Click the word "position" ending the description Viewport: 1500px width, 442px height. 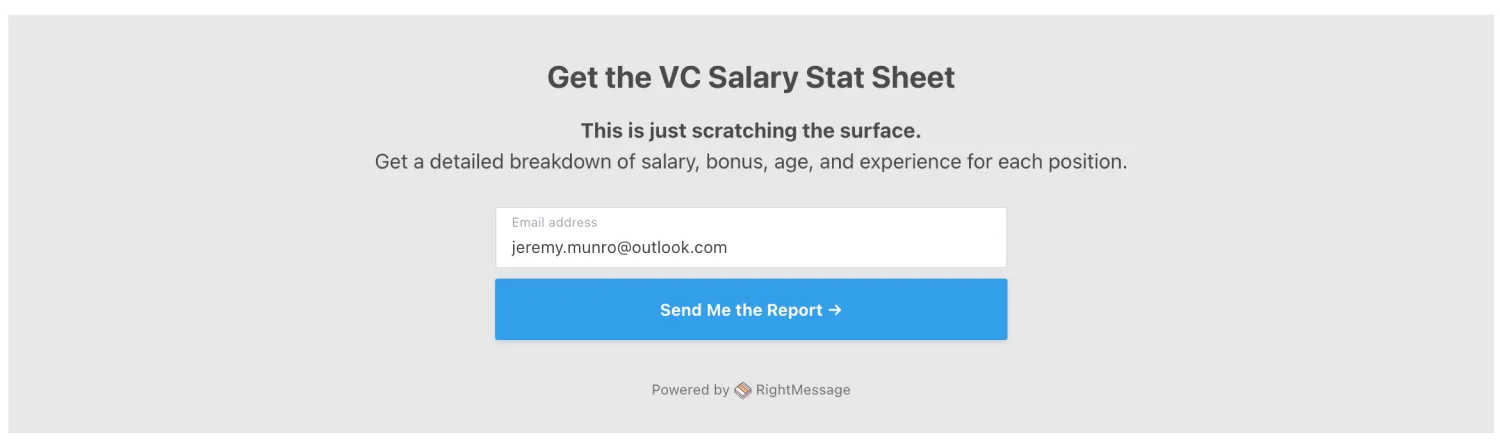(1088, 161)
